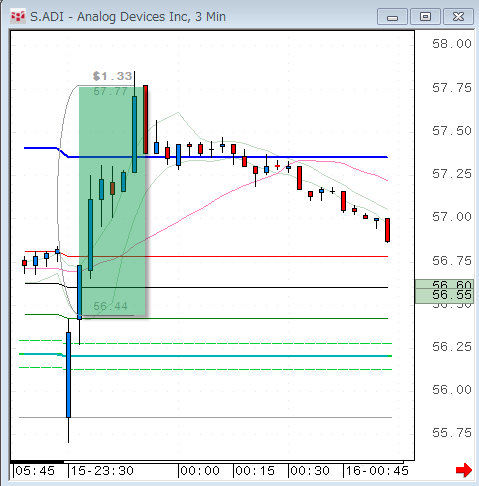
Task: Click the 57.77 high label in green box
Action: coord(110,91)
